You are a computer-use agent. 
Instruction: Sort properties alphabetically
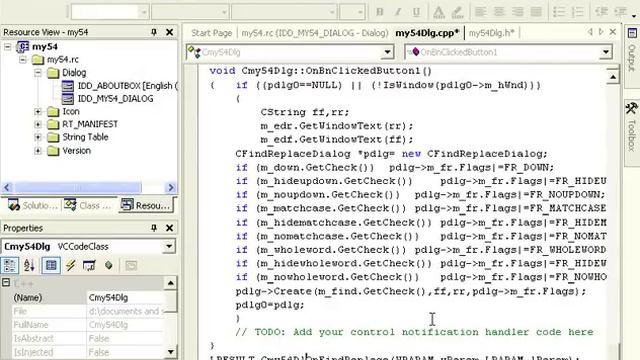[29, 266]
